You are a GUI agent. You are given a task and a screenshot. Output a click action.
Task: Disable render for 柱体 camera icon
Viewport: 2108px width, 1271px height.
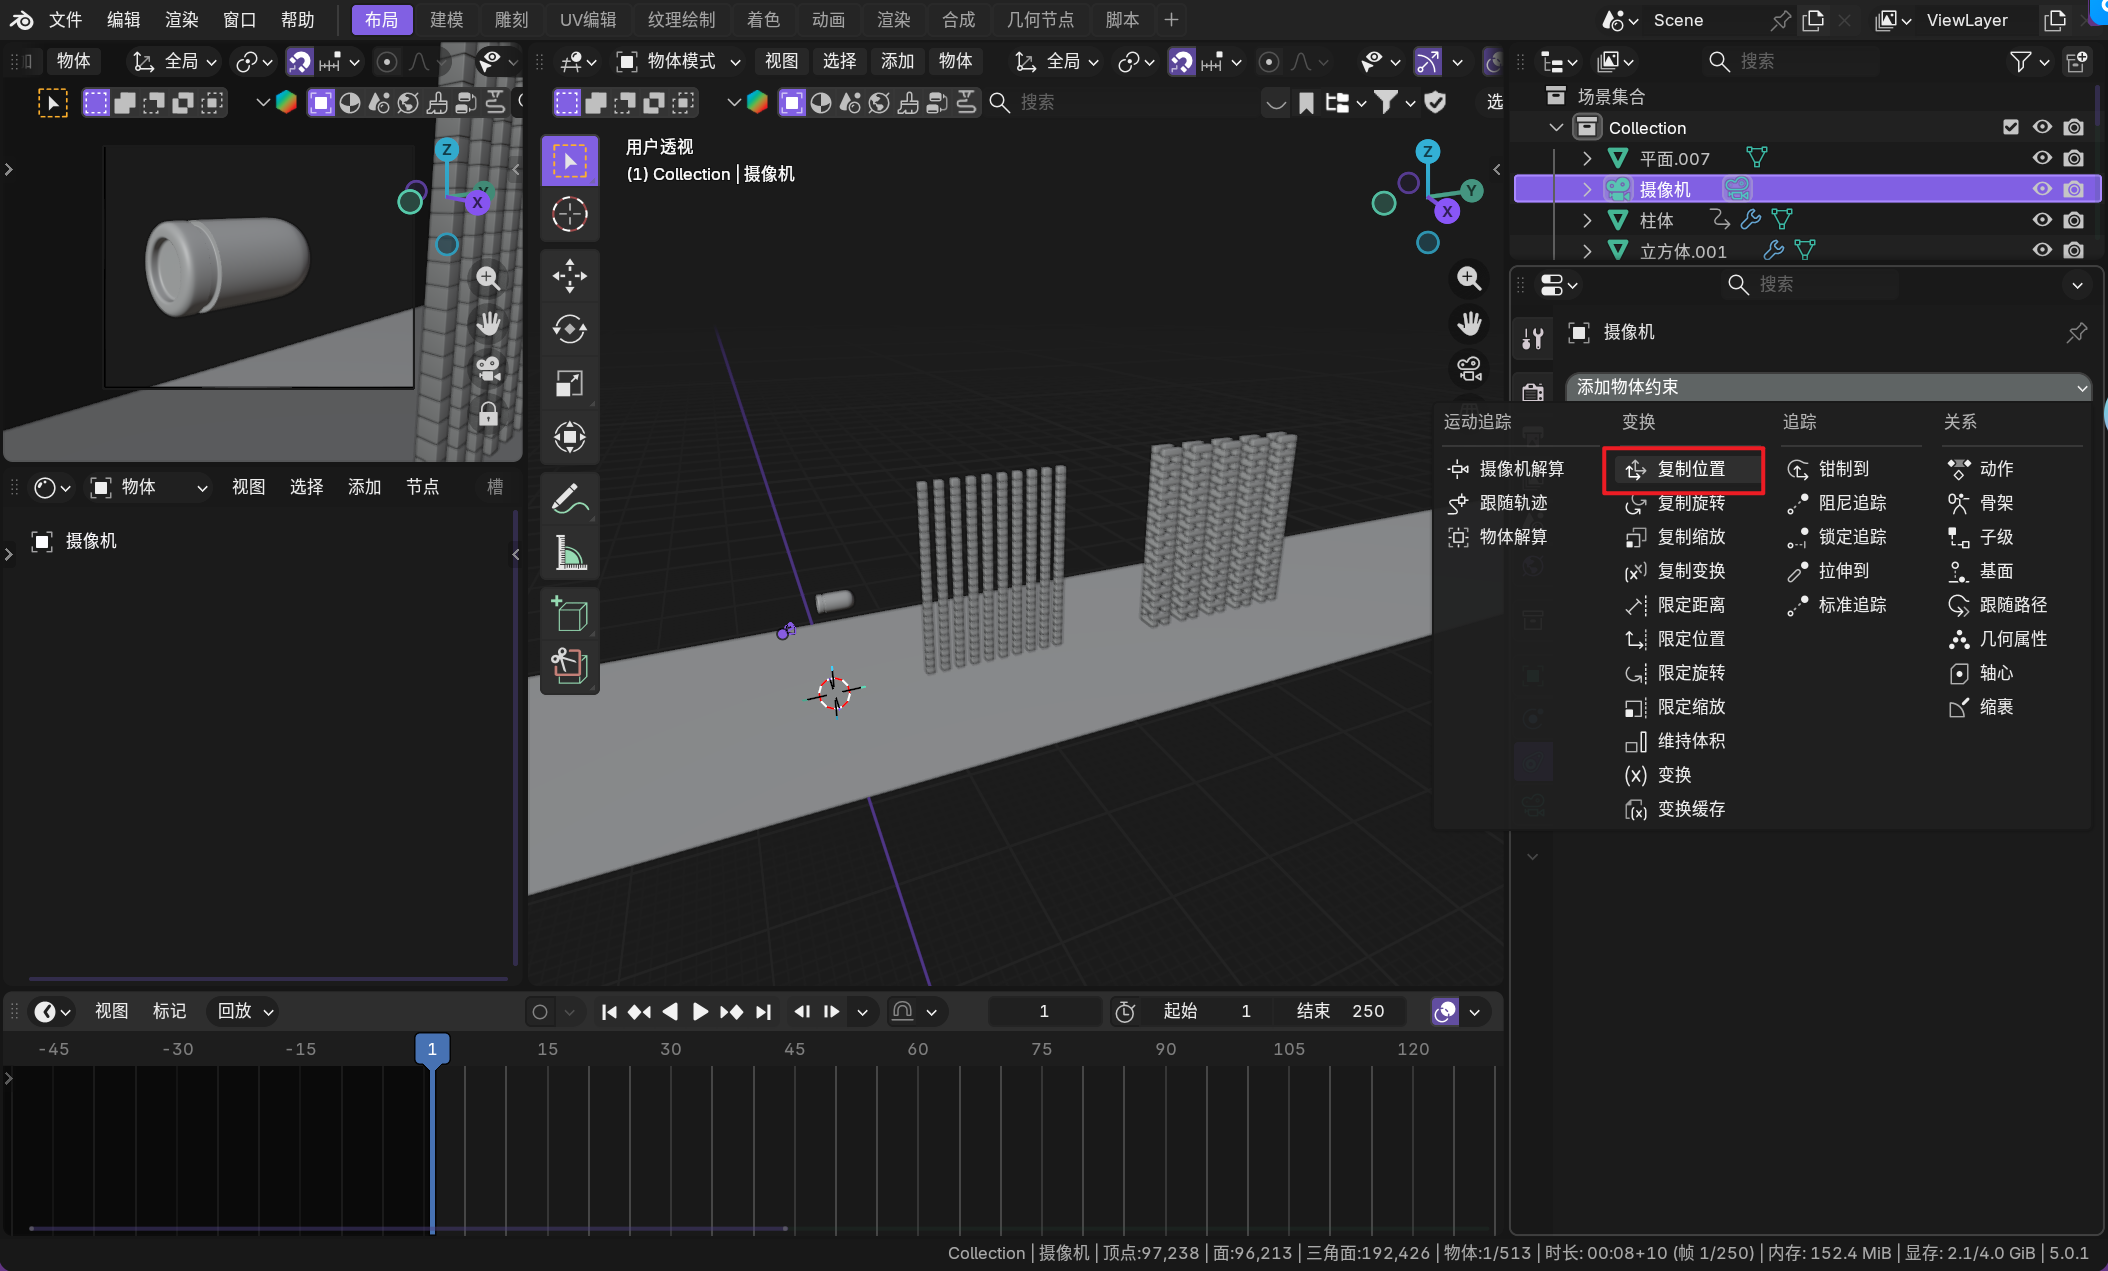coord(2074,220)
